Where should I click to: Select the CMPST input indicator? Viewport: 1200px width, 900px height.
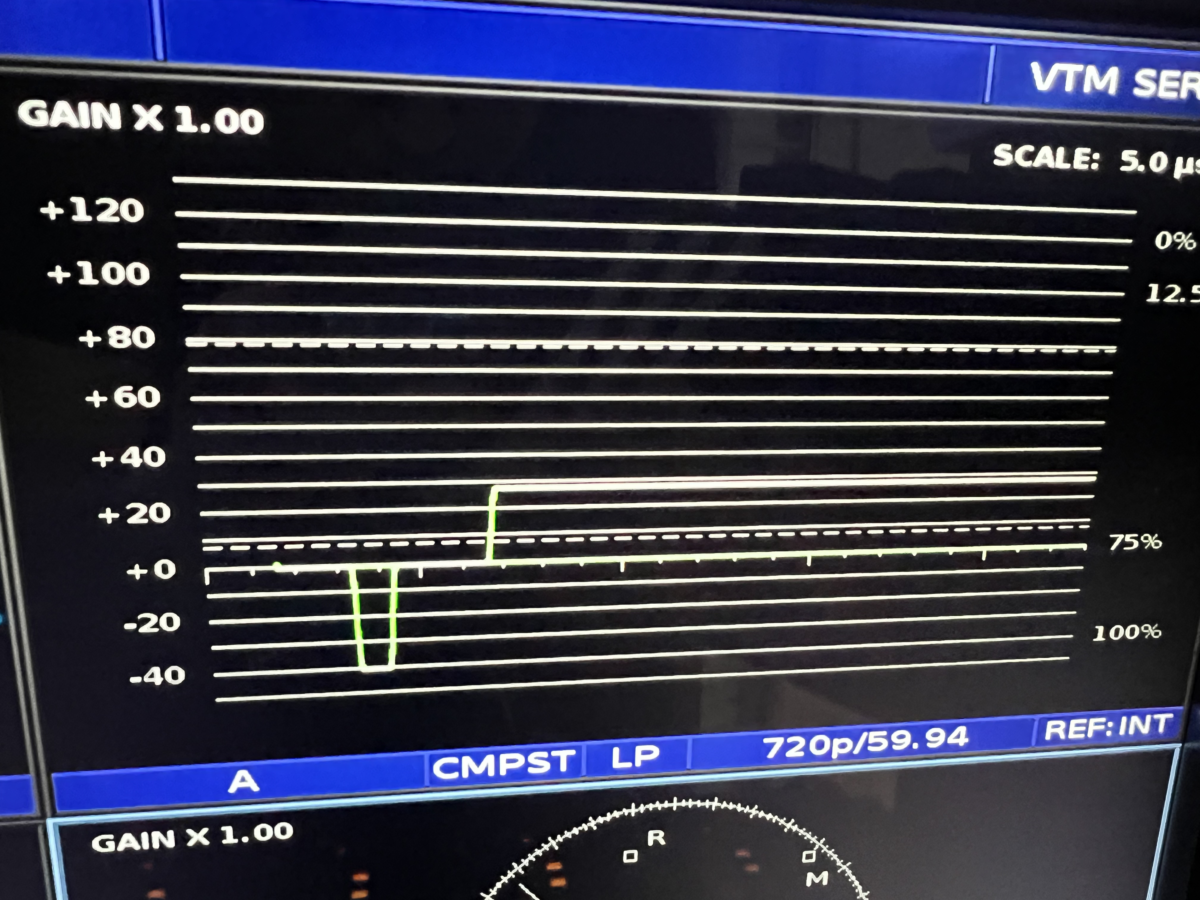505,762
